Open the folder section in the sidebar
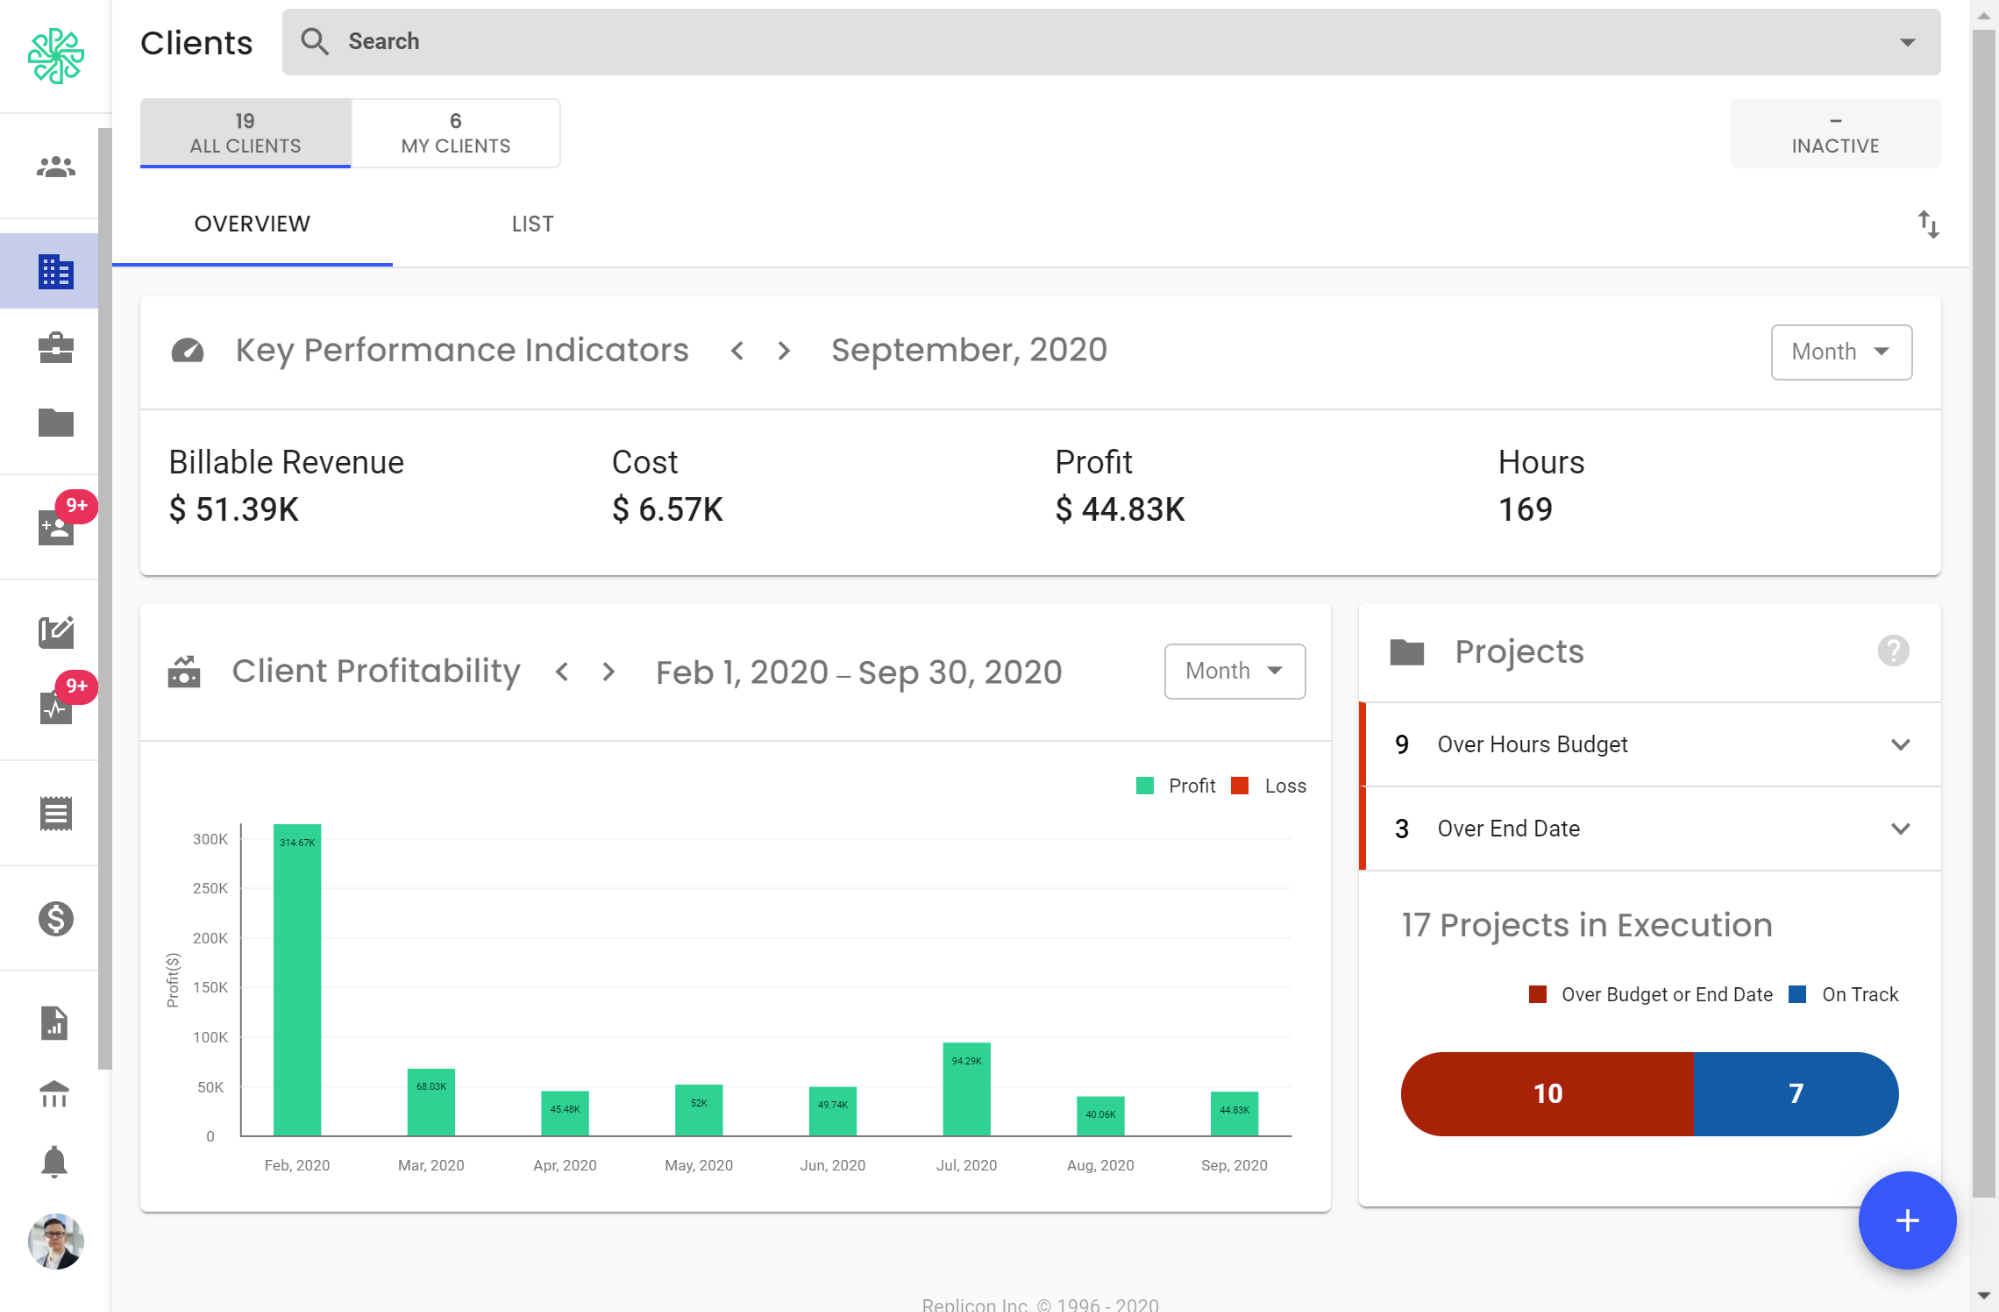1999x1312 pixels. click(x=55, y=424)
